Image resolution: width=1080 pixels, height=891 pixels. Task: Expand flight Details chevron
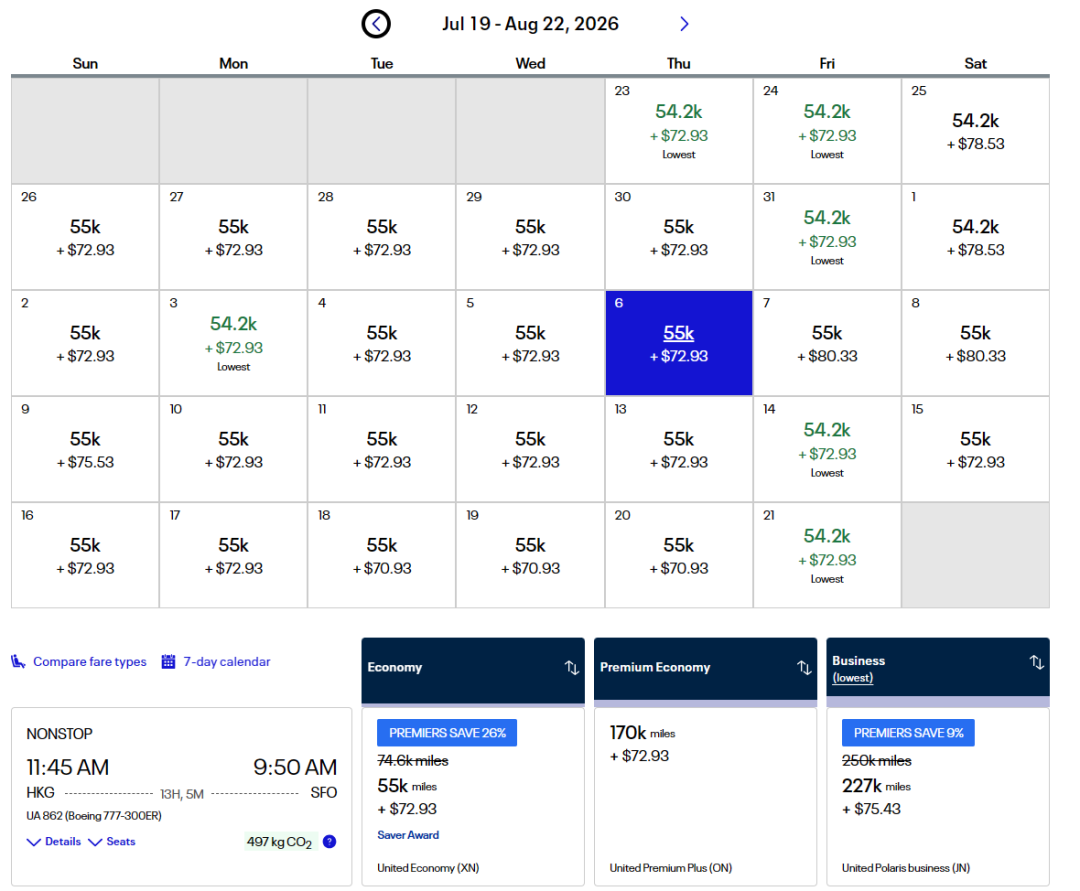pos(34,842)
